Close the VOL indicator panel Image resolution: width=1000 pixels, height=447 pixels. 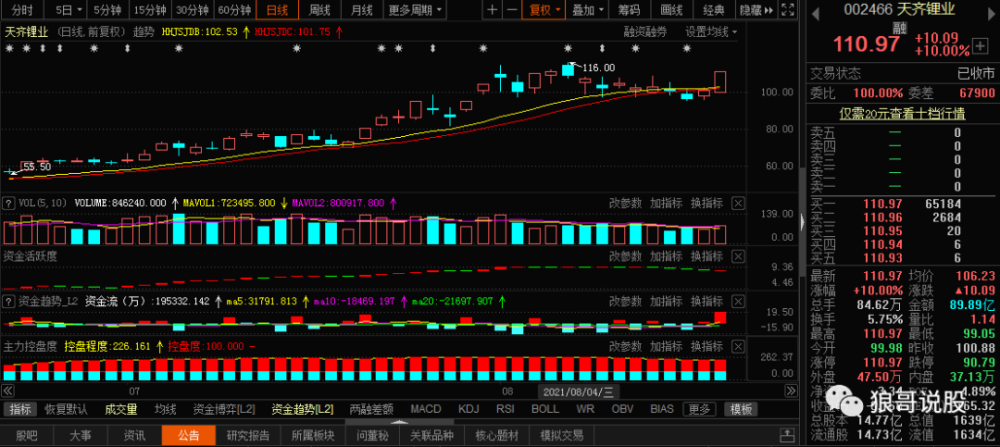point(737,203)
